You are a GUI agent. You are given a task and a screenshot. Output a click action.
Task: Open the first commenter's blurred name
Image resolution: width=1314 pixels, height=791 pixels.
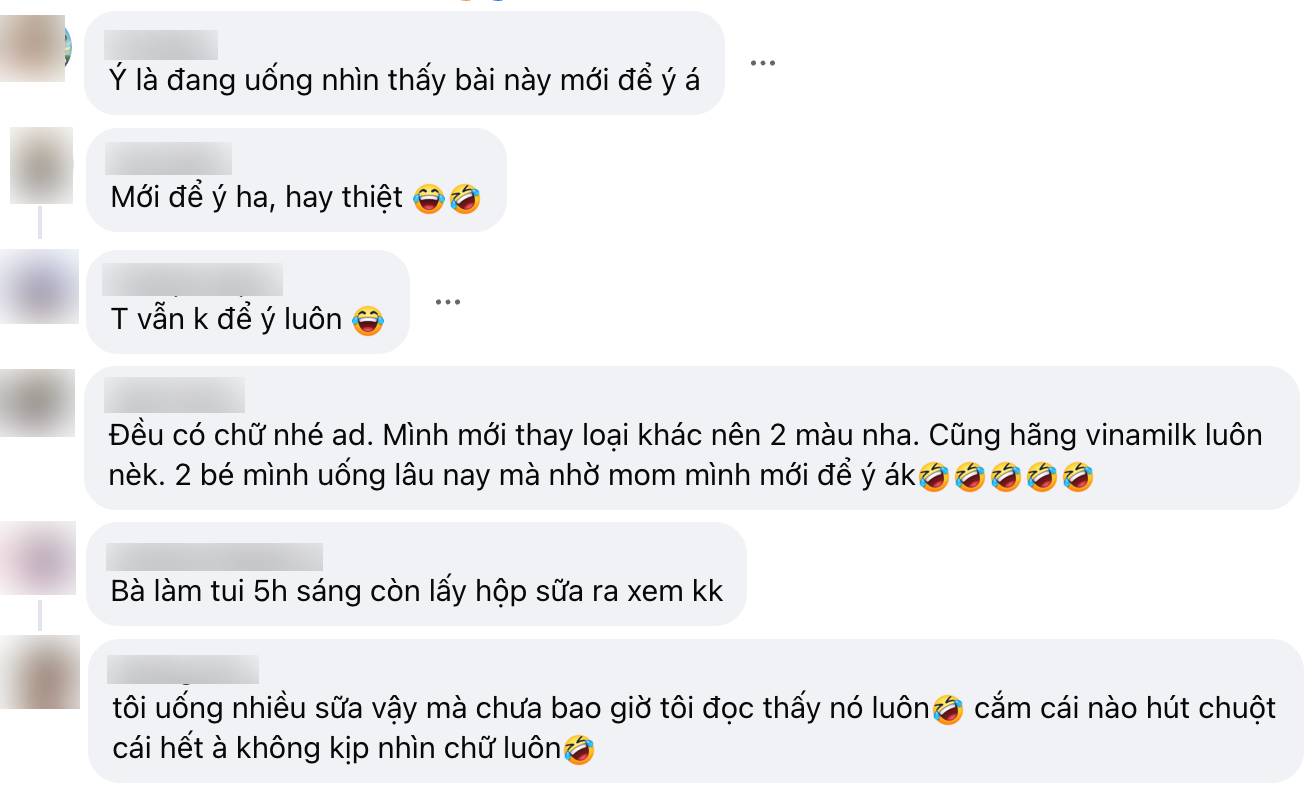(162, 46)
